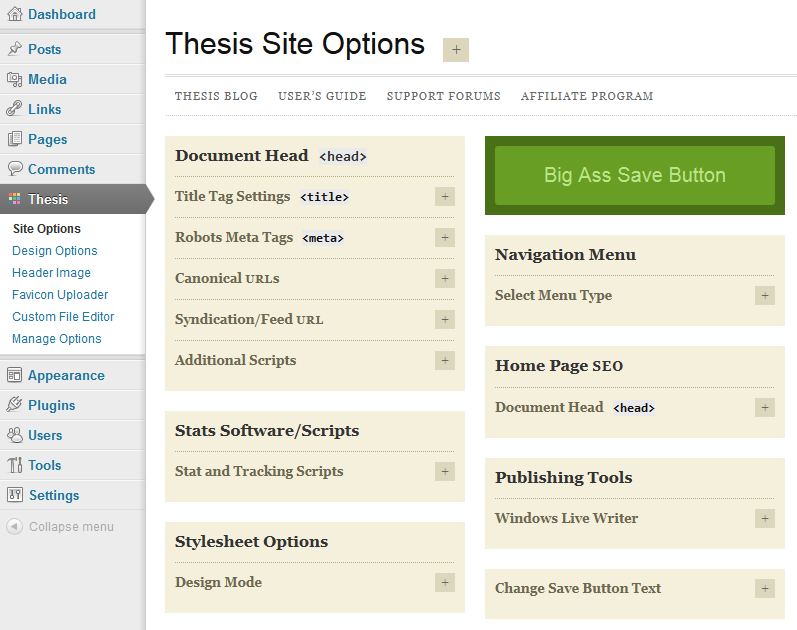Click the Windows Live Writer label
The image size is (797, 630).
(x=567, y=518)
